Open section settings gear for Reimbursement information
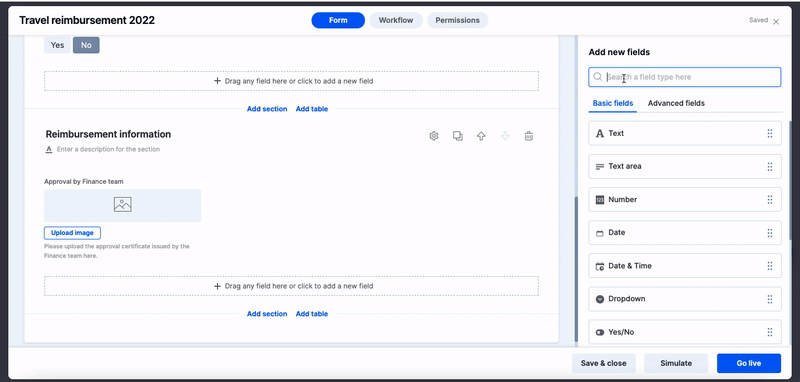 point(434,136)
